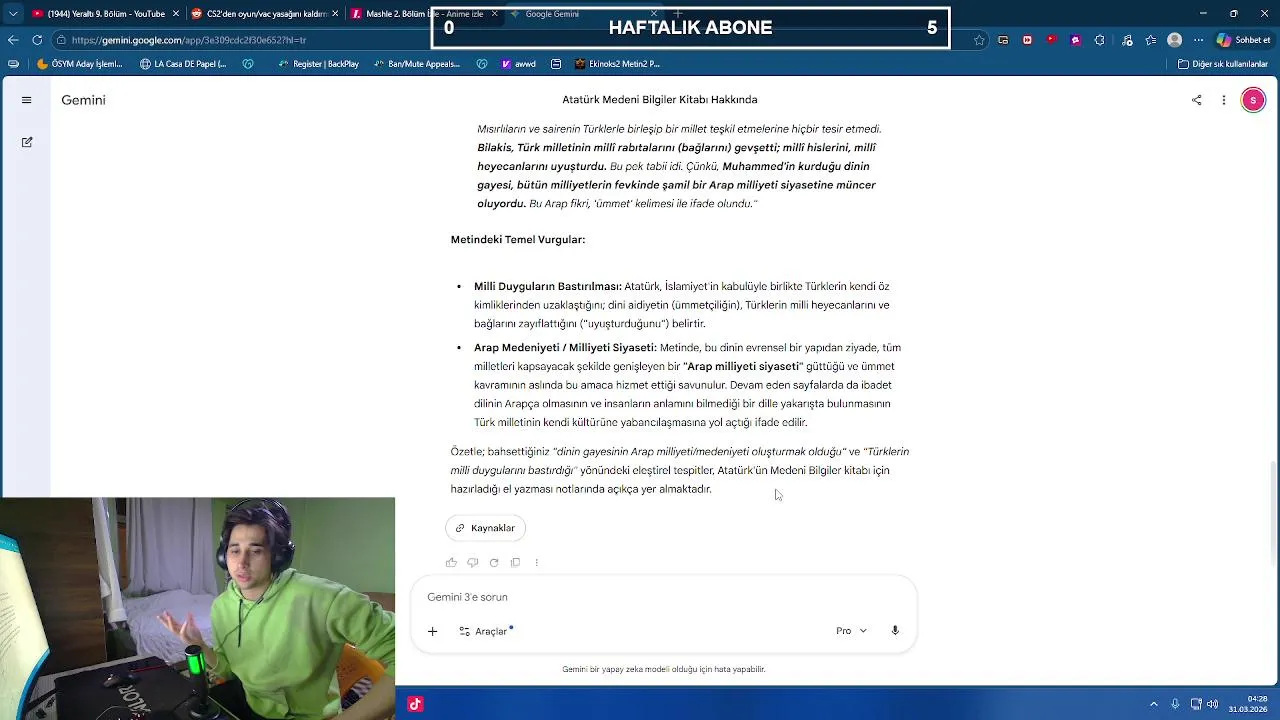This screenshot has height=720, width=1280.
Task: Reload the page with the refresh icon
Action: click(x=37, y=40)
